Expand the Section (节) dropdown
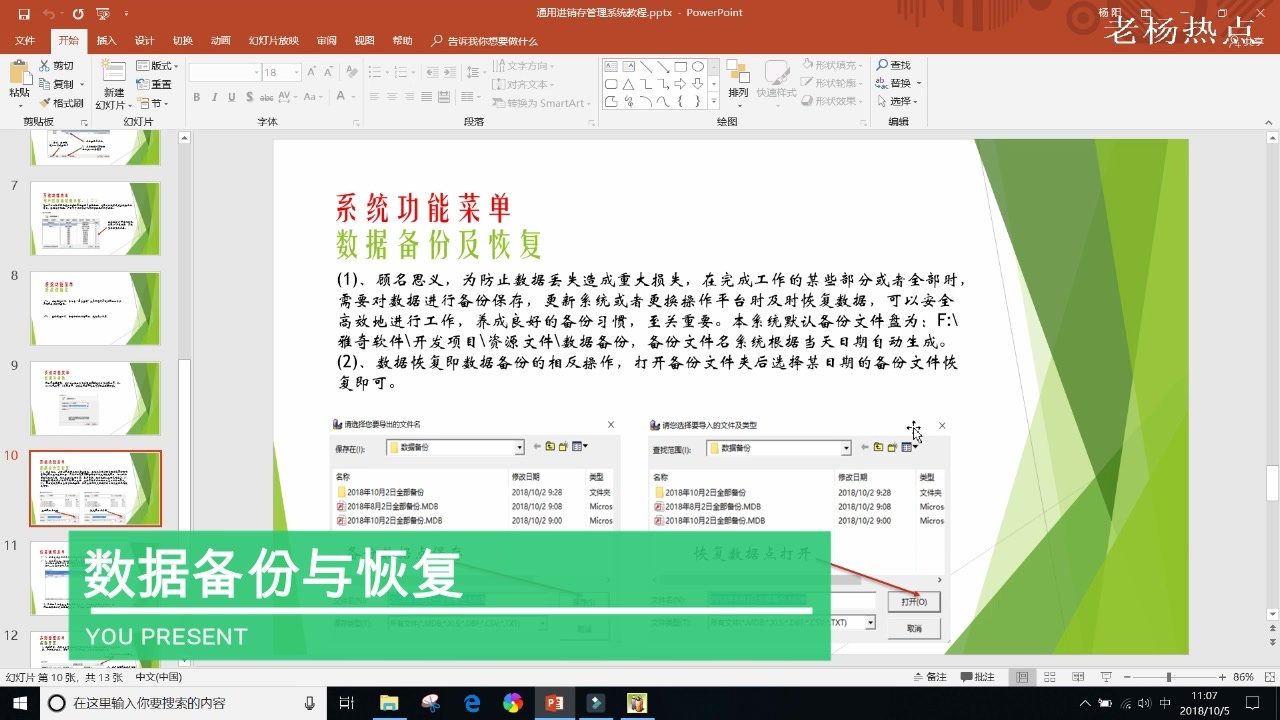1280x720 pixels. click(152, 103)
